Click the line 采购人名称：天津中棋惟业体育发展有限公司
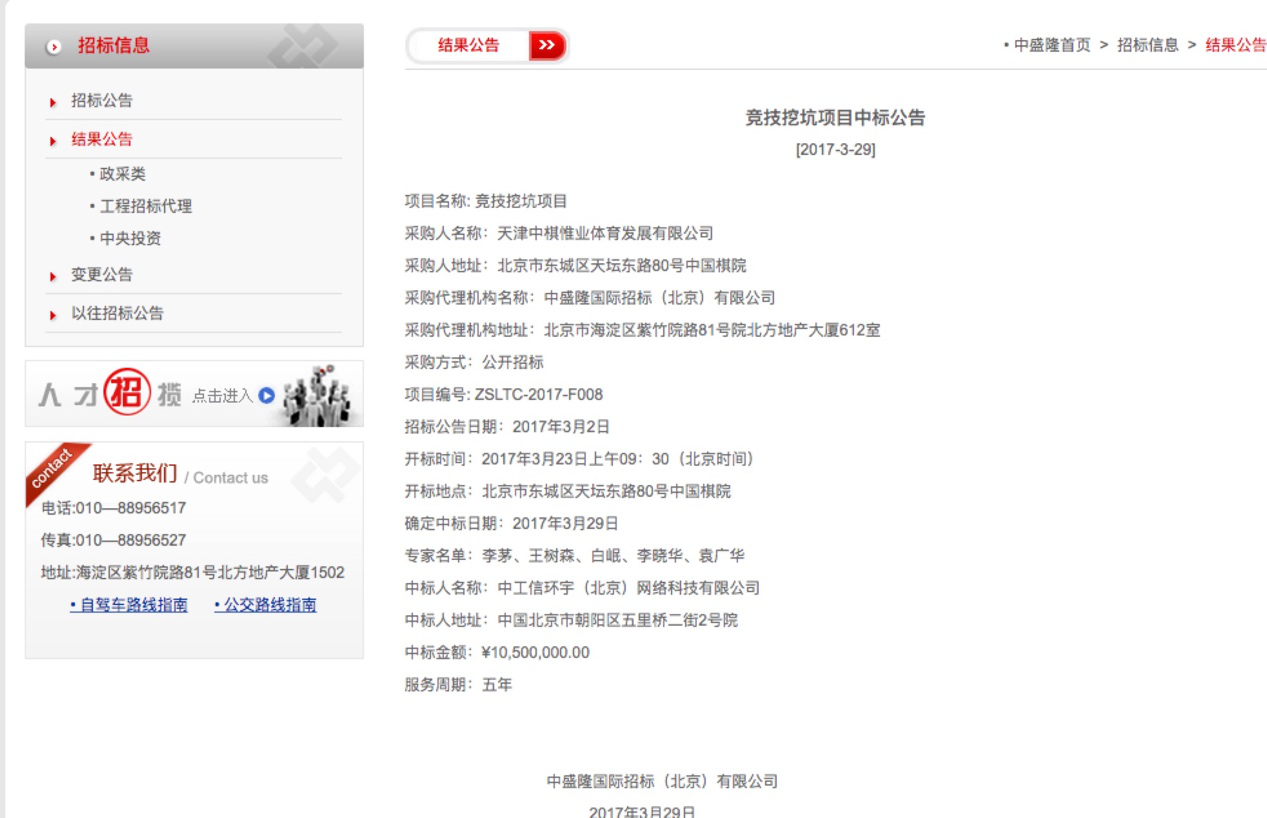Viewport: 1267px width, 818px height. pos(559,233)
